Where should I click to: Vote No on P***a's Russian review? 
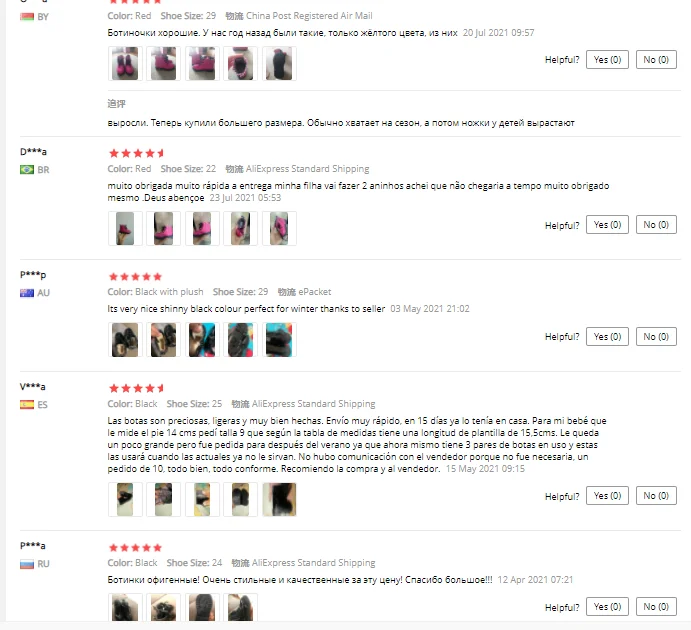point(656,607)
